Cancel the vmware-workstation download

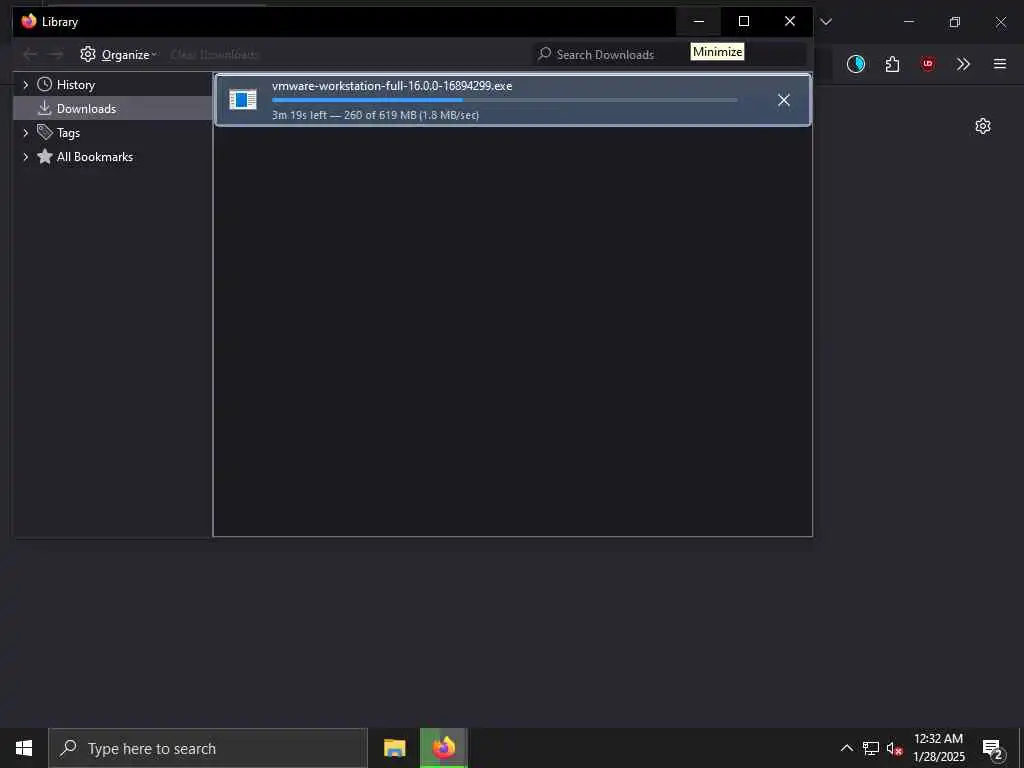(x=784, y=100)
